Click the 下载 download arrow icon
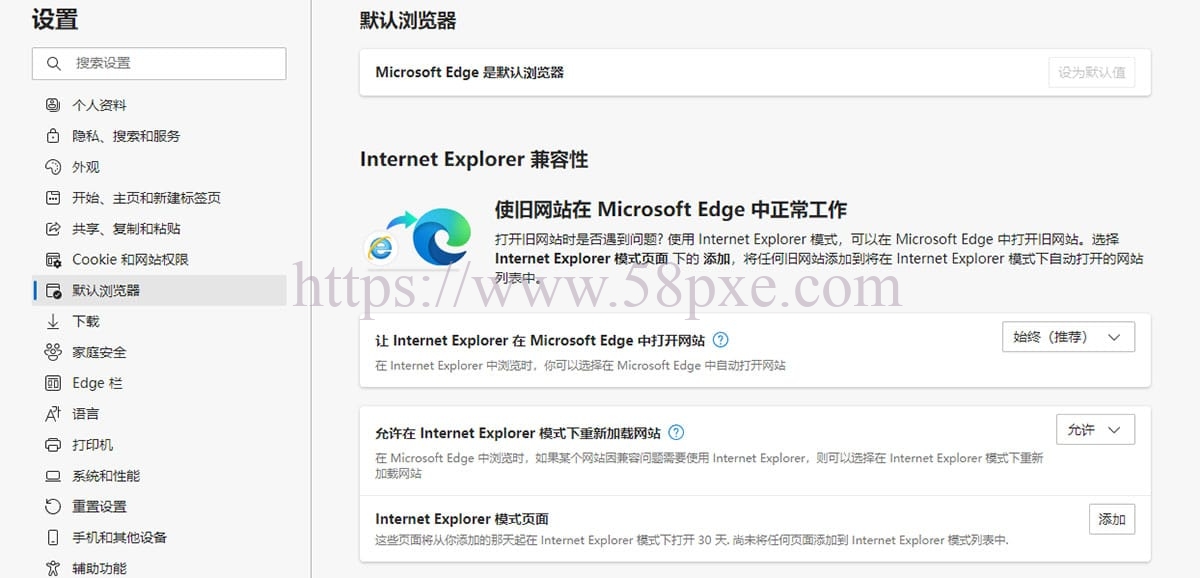This screenshot has height=578, width=1200. [53, 322]
